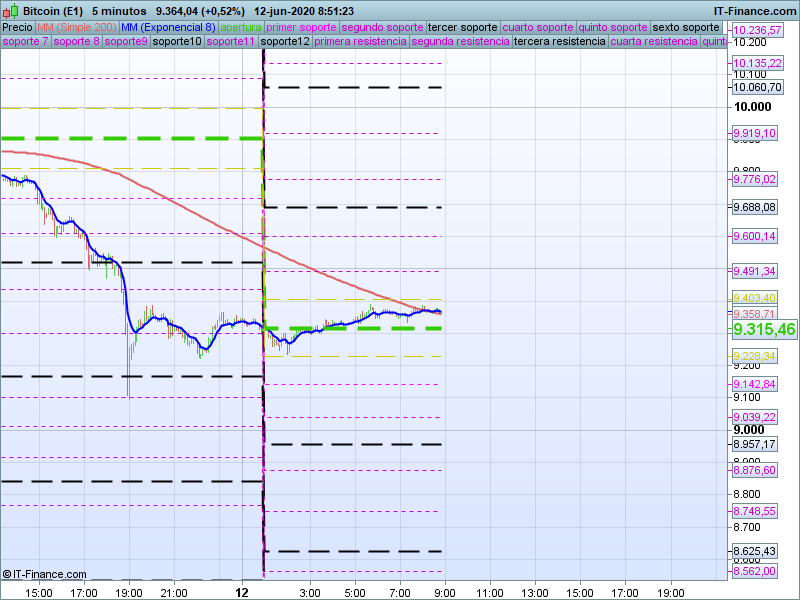Click the apertura indicator label

coord(241,27)
